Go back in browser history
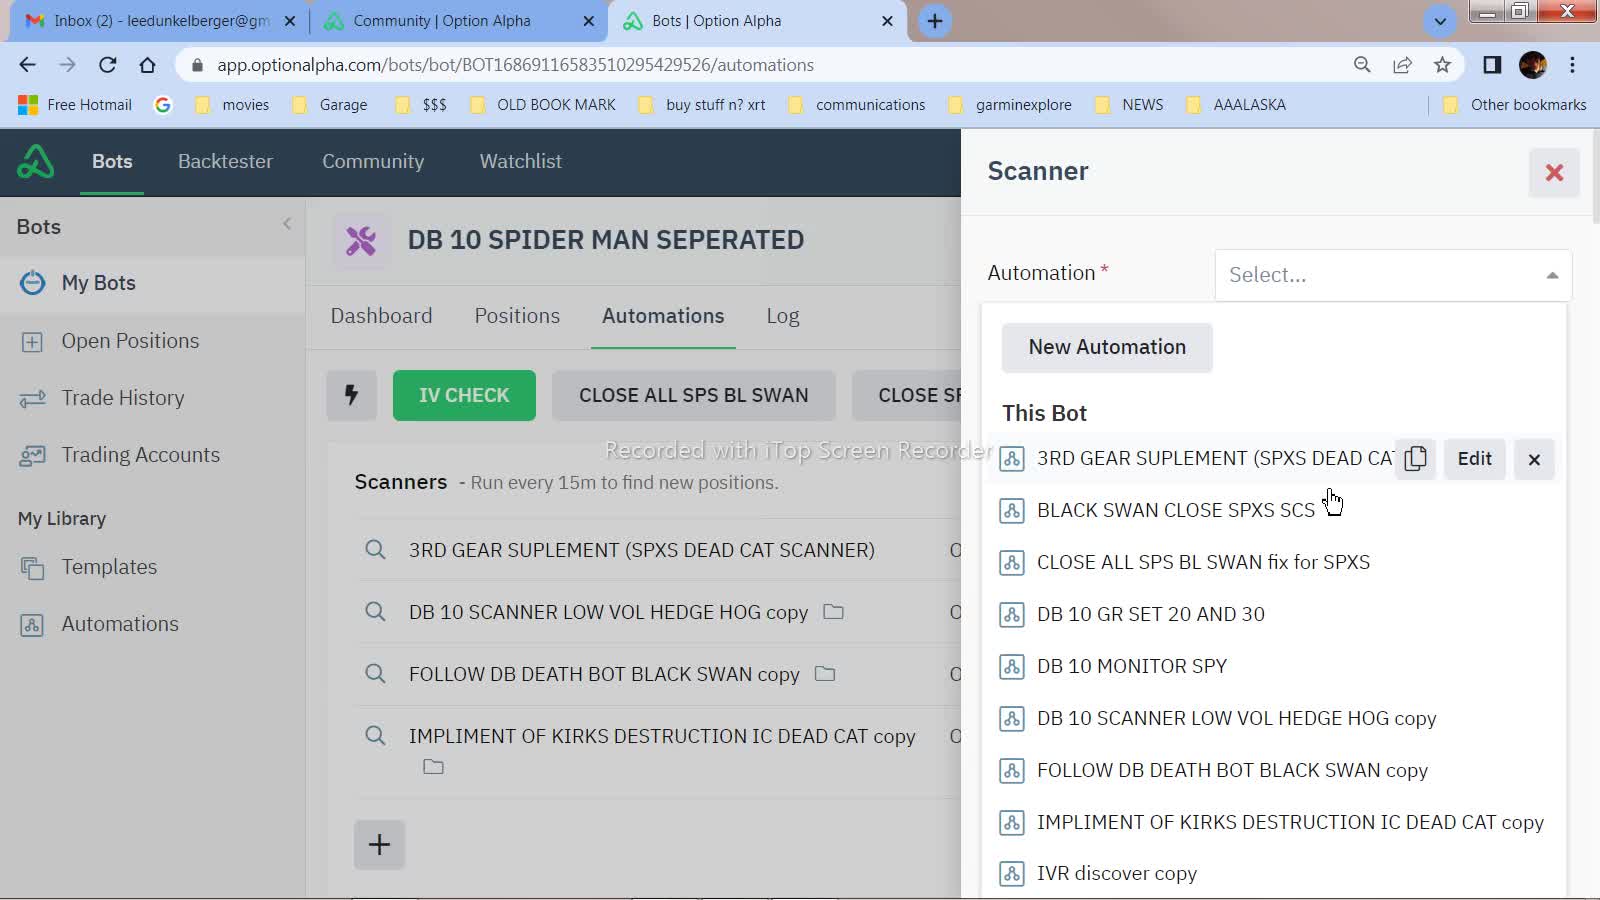The height and width of the screenshot is (900, 1600). click(27, 65)
